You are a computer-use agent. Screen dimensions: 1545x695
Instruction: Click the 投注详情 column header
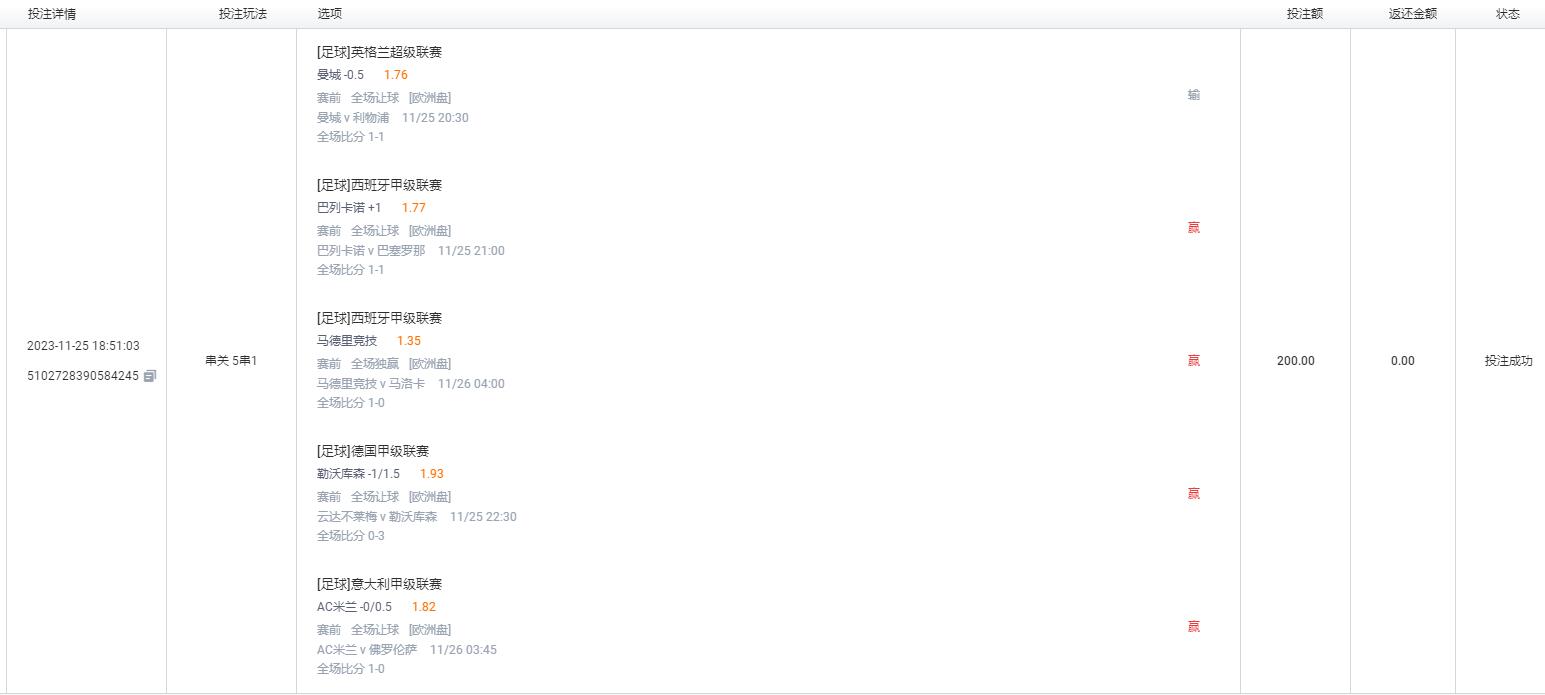click(x=51, y=14)
